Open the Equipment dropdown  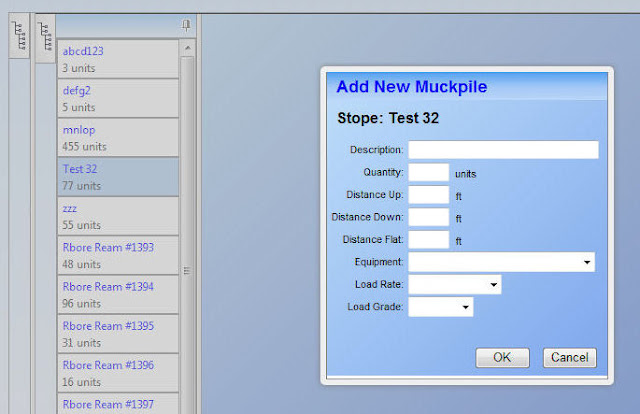tap(502, 262)
